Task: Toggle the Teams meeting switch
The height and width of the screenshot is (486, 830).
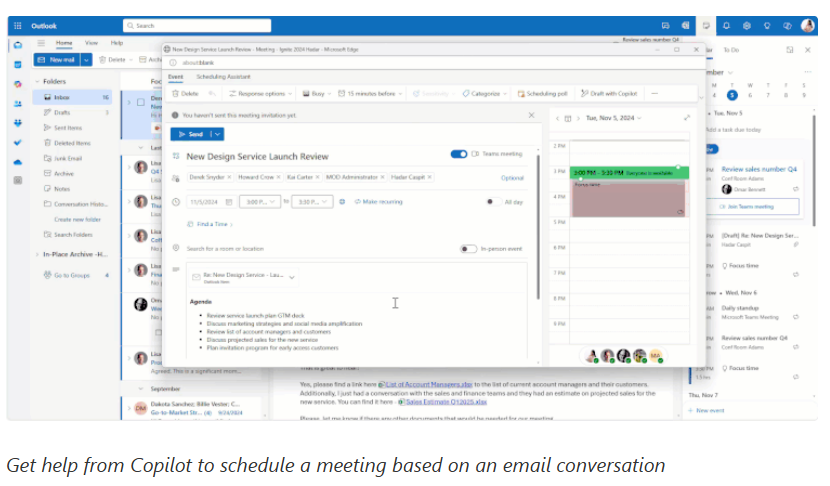Action: tap(459, 154)
